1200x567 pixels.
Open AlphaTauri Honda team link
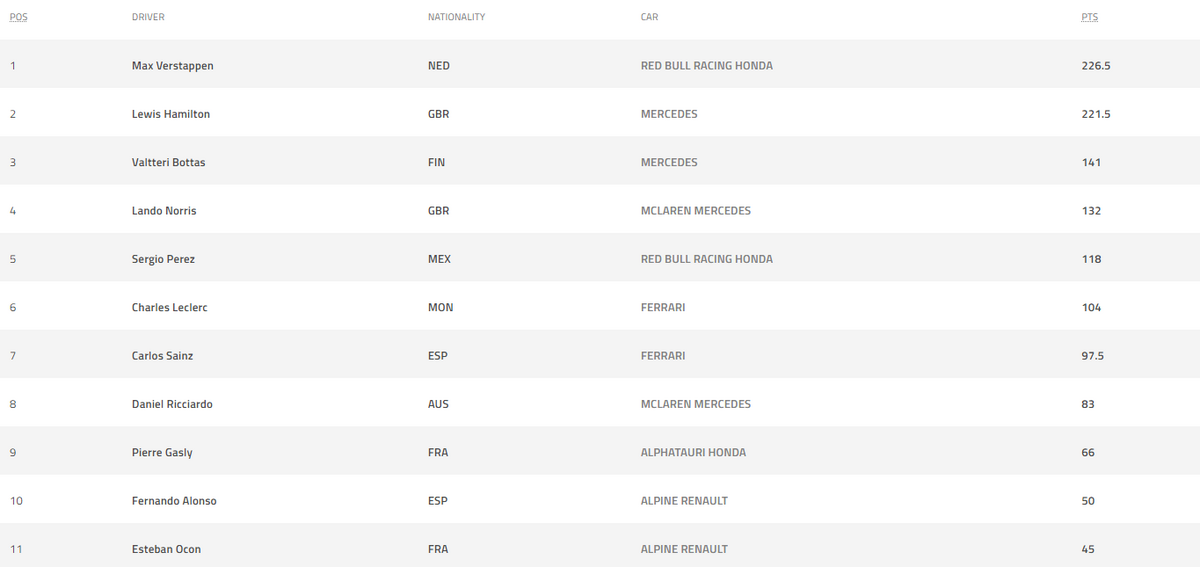[693, 452]
